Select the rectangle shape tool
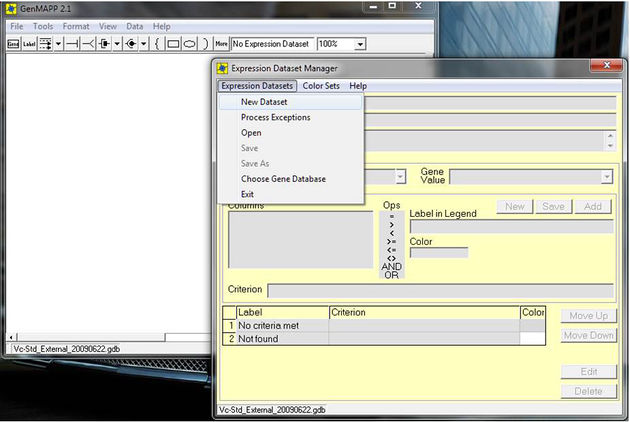 (x=173, y=44)
